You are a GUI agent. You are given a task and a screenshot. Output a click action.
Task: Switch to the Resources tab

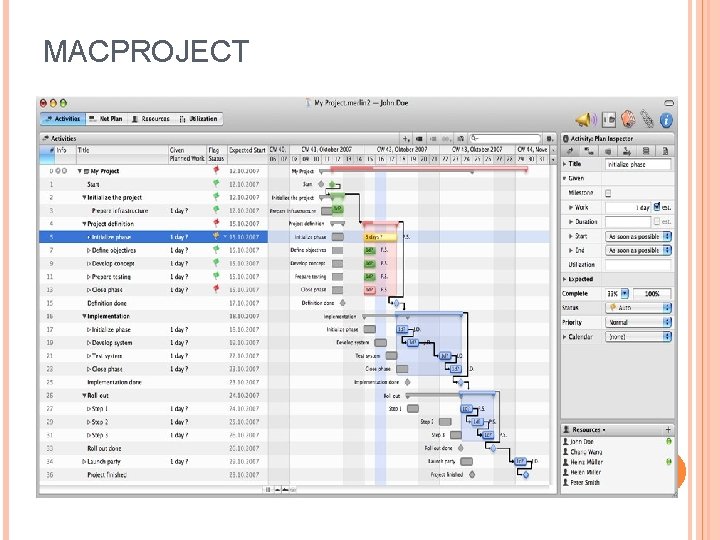click(x=151, y=119)
